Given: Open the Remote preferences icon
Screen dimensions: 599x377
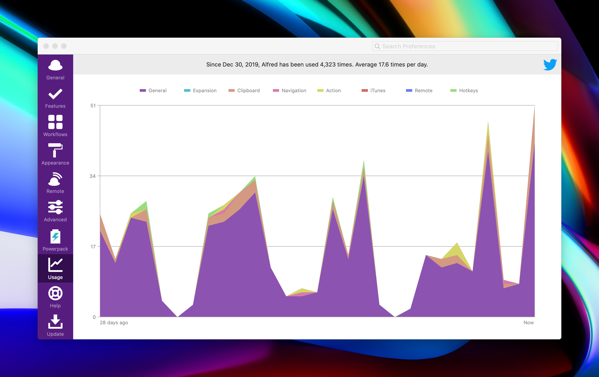Looking at the screenshot, I should point(55,179).
